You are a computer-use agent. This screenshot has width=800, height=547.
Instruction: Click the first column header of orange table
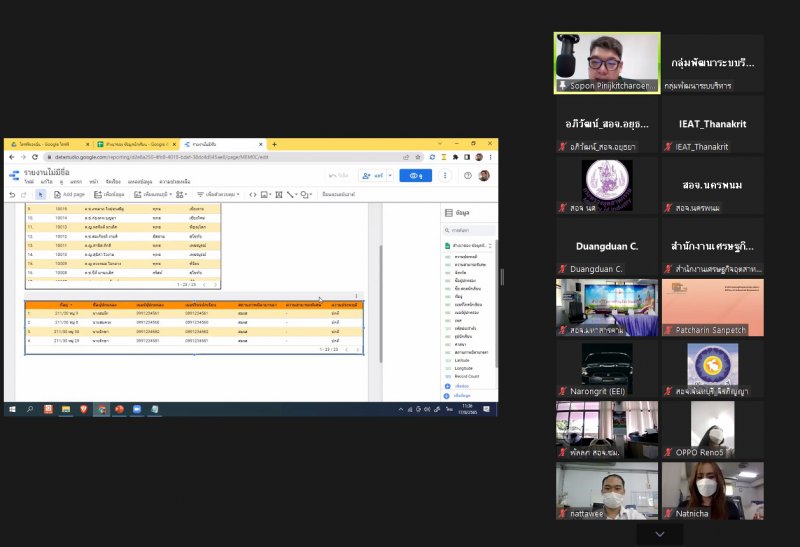pos(65,305)
